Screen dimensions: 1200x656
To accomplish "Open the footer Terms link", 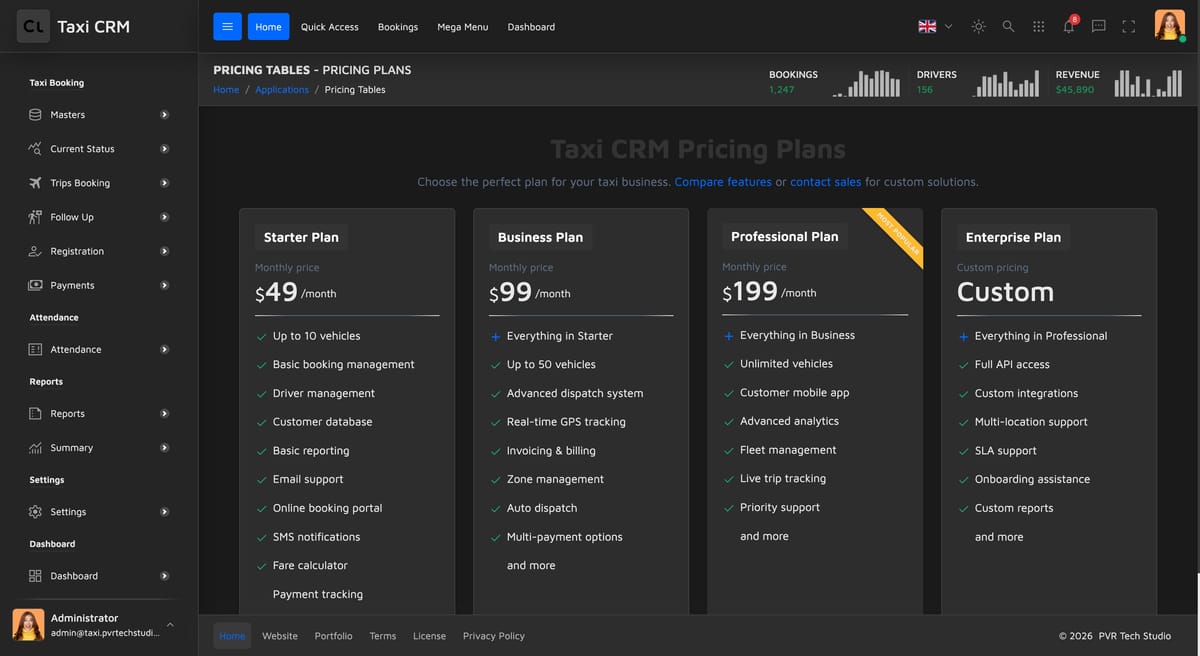I will coord(383,636).
